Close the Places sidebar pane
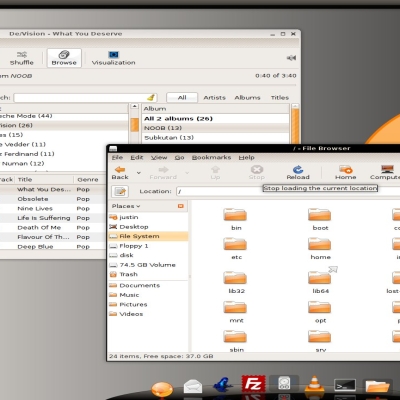Screen dimensions: 400x400 (x=181, y=206)
